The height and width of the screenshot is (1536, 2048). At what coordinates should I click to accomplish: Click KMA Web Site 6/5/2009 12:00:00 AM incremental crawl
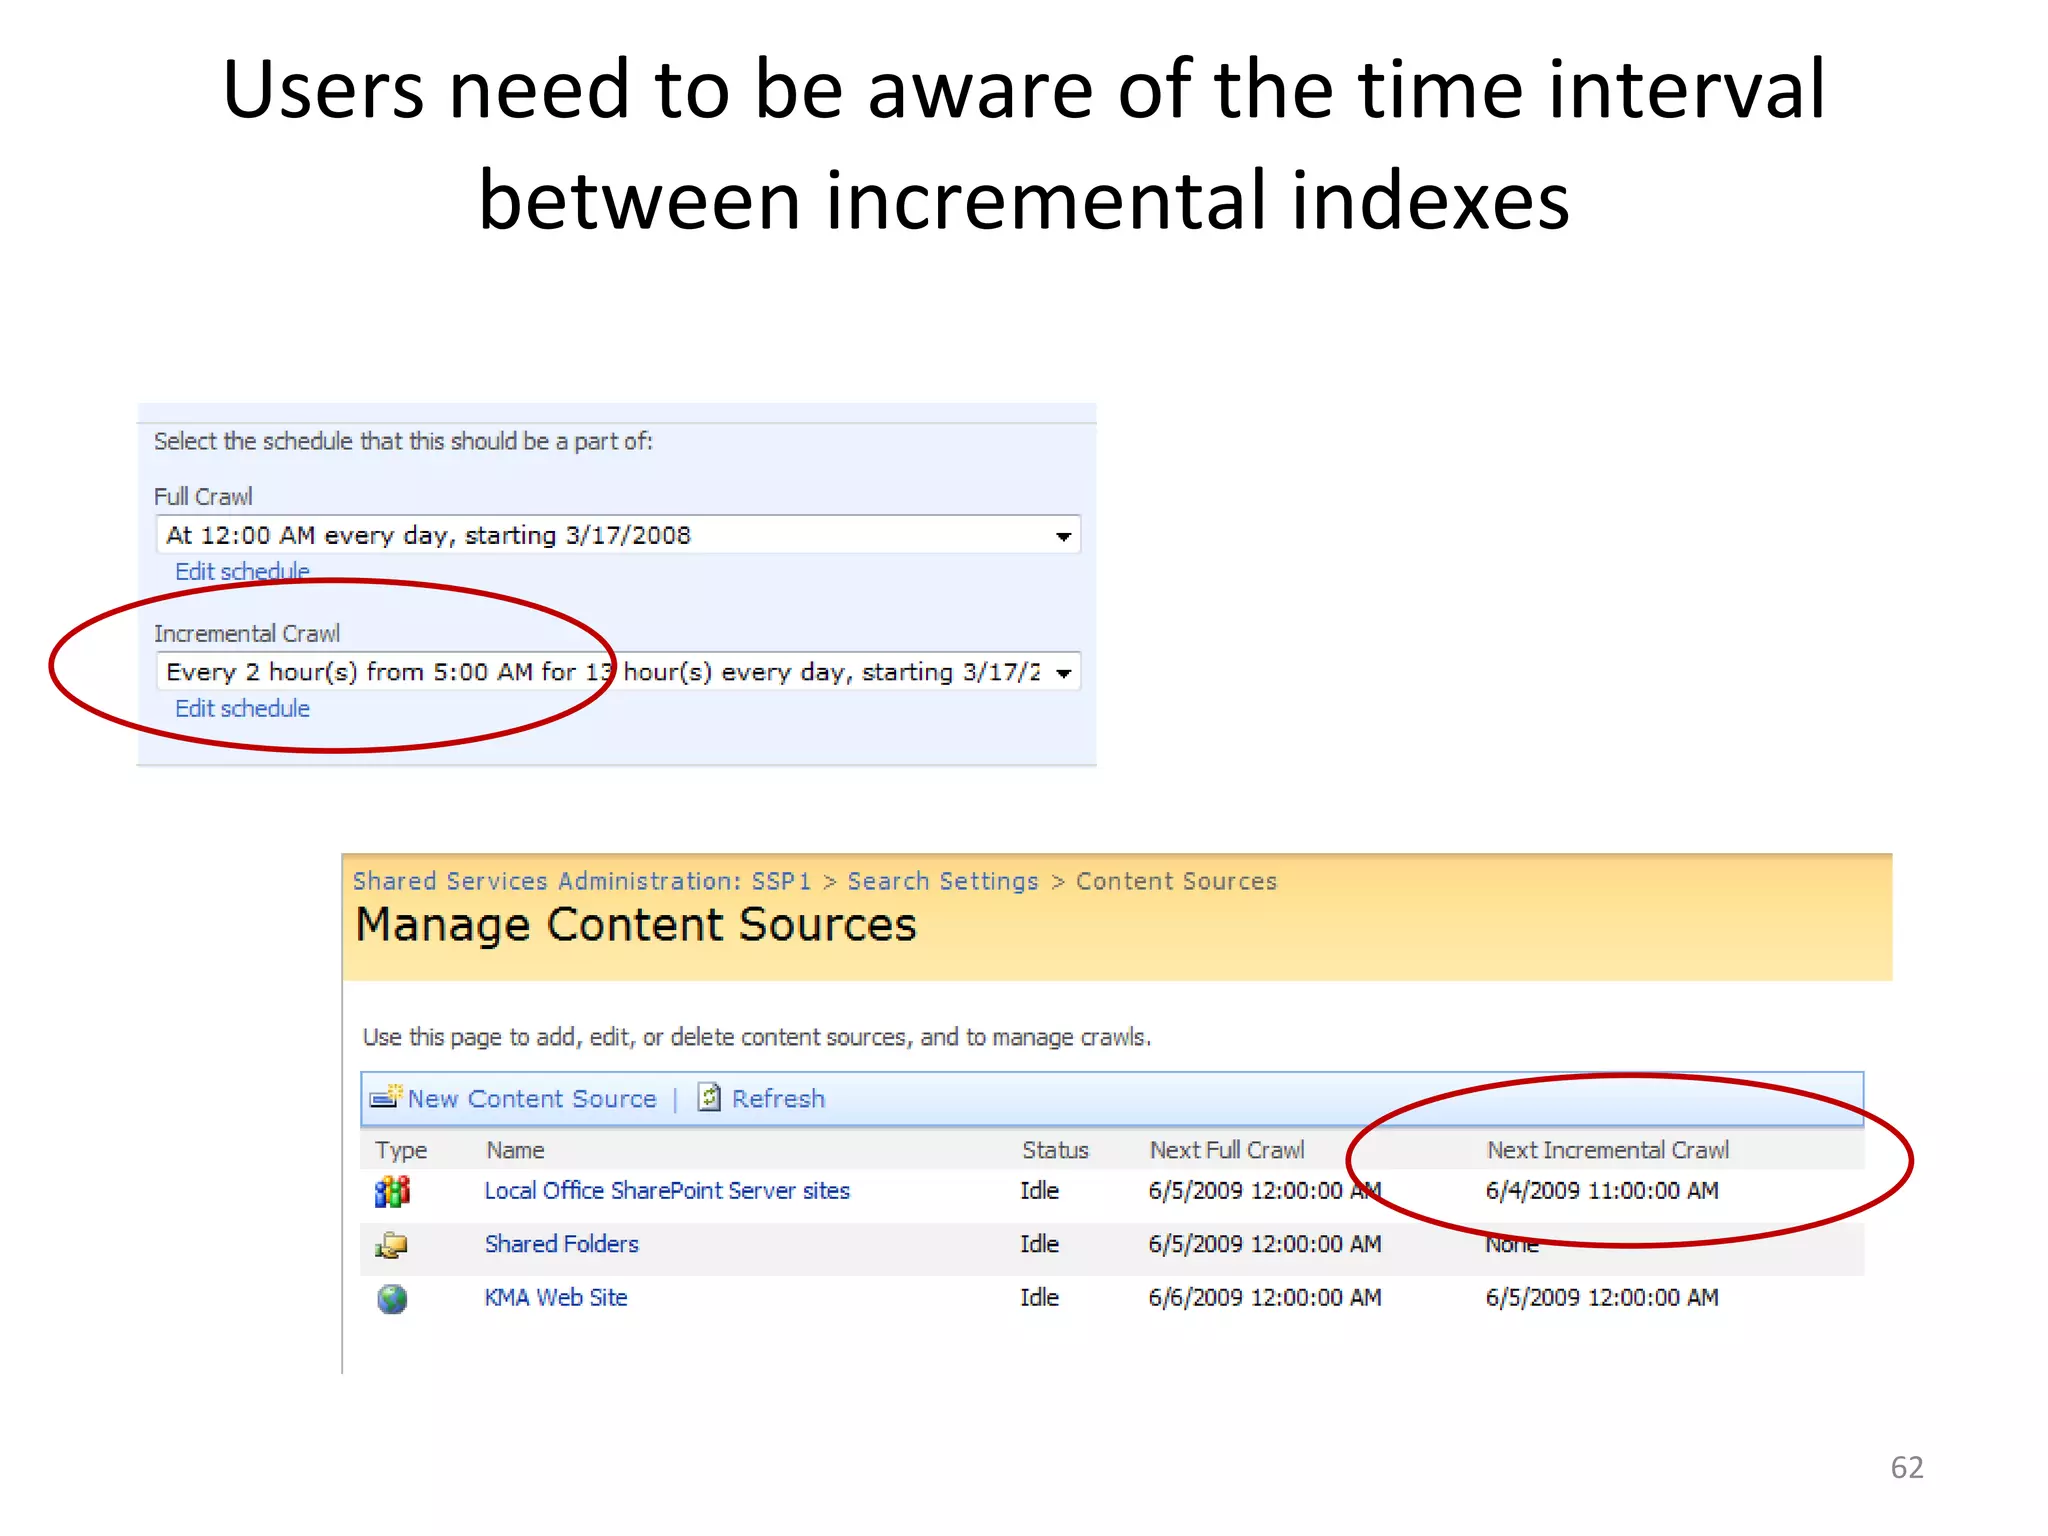tap(1602, 1297)
